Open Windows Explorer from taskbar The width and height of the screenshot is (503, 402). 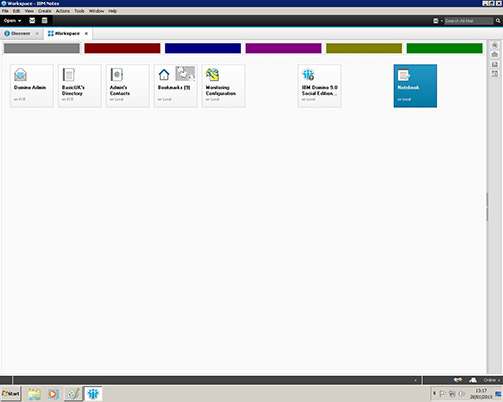[34, 394]
